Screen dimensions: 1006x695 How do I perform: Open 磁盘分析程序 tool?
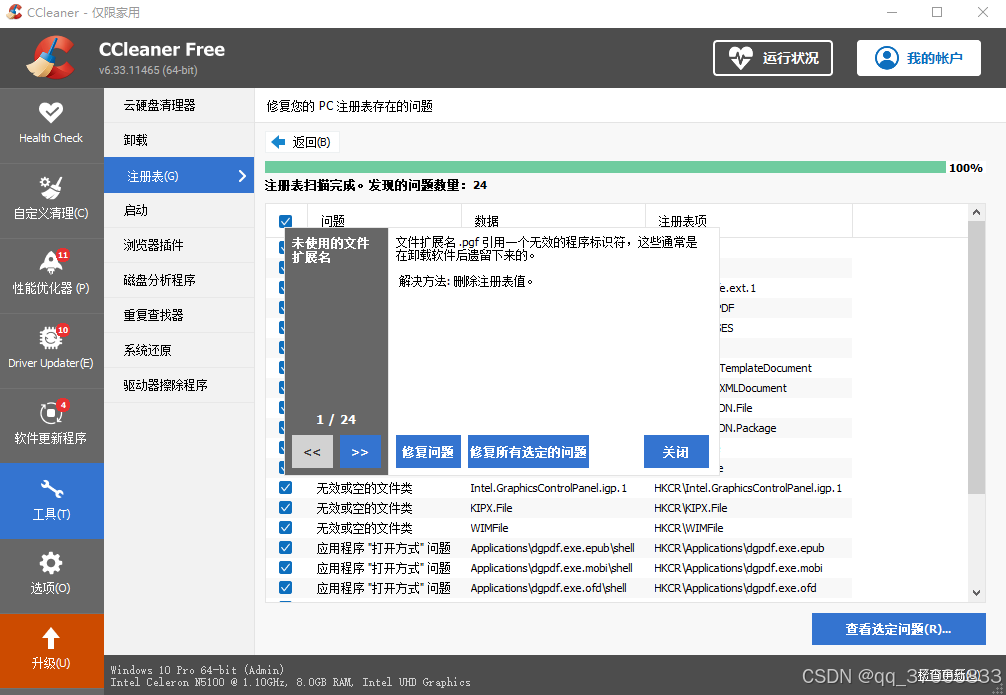(x=179, y=280)
